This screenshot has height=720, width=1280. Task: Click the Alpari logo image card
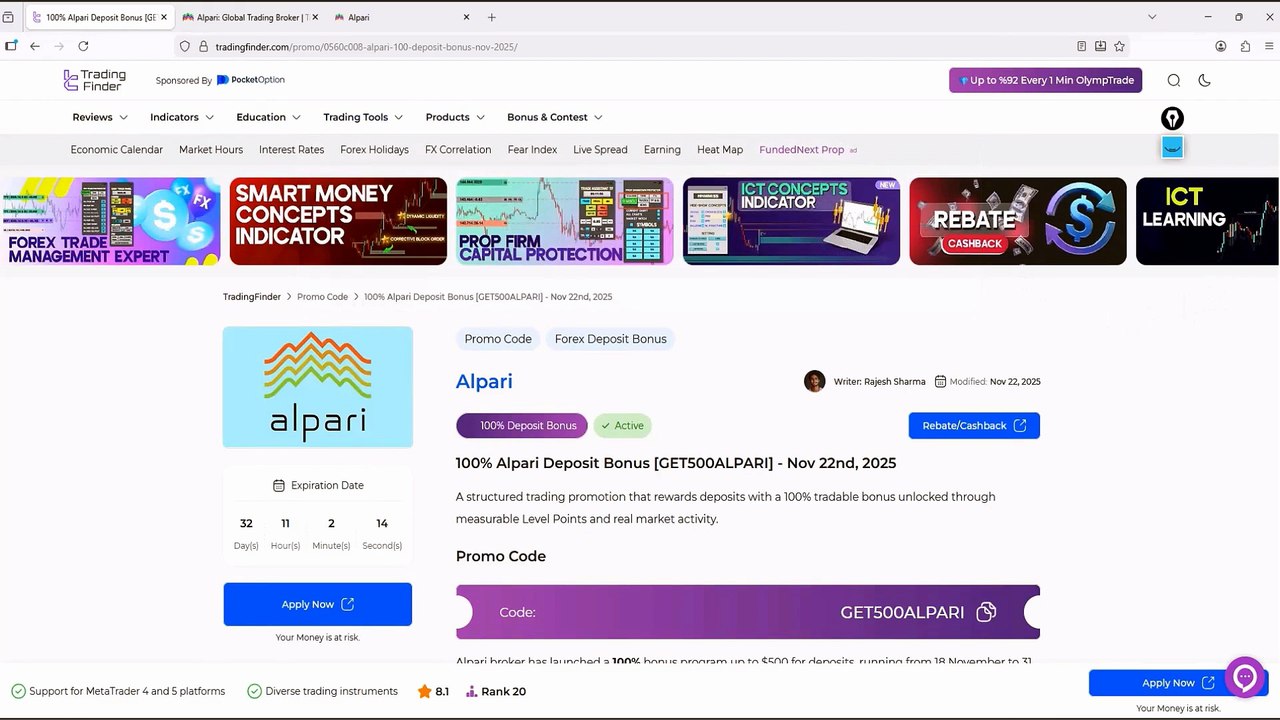pyautogui.click(x=318, y=387)
